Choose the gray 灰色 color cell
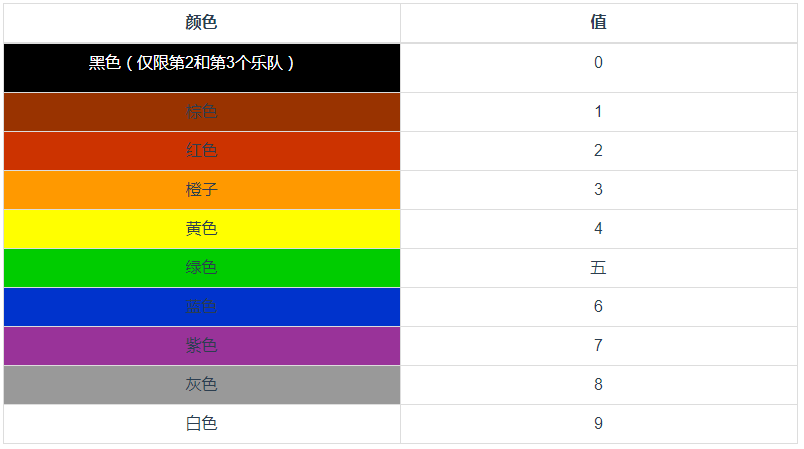Image resolution: width=804 pixels, height=449 pixels. coord(201,384)
